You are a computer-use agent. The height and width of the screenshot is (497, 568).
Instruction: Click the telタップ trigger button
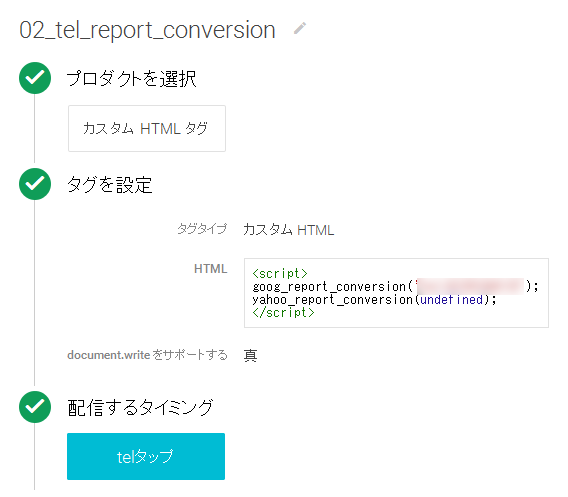146,456
